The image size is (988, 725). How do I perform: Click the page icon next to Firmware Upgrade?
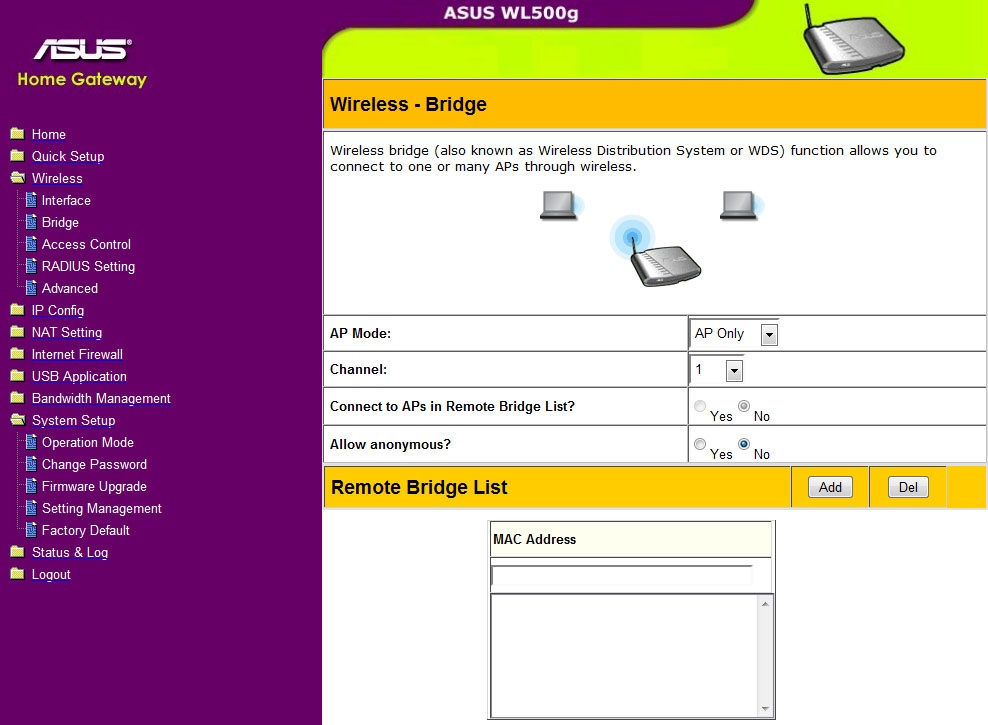point(31,486)
